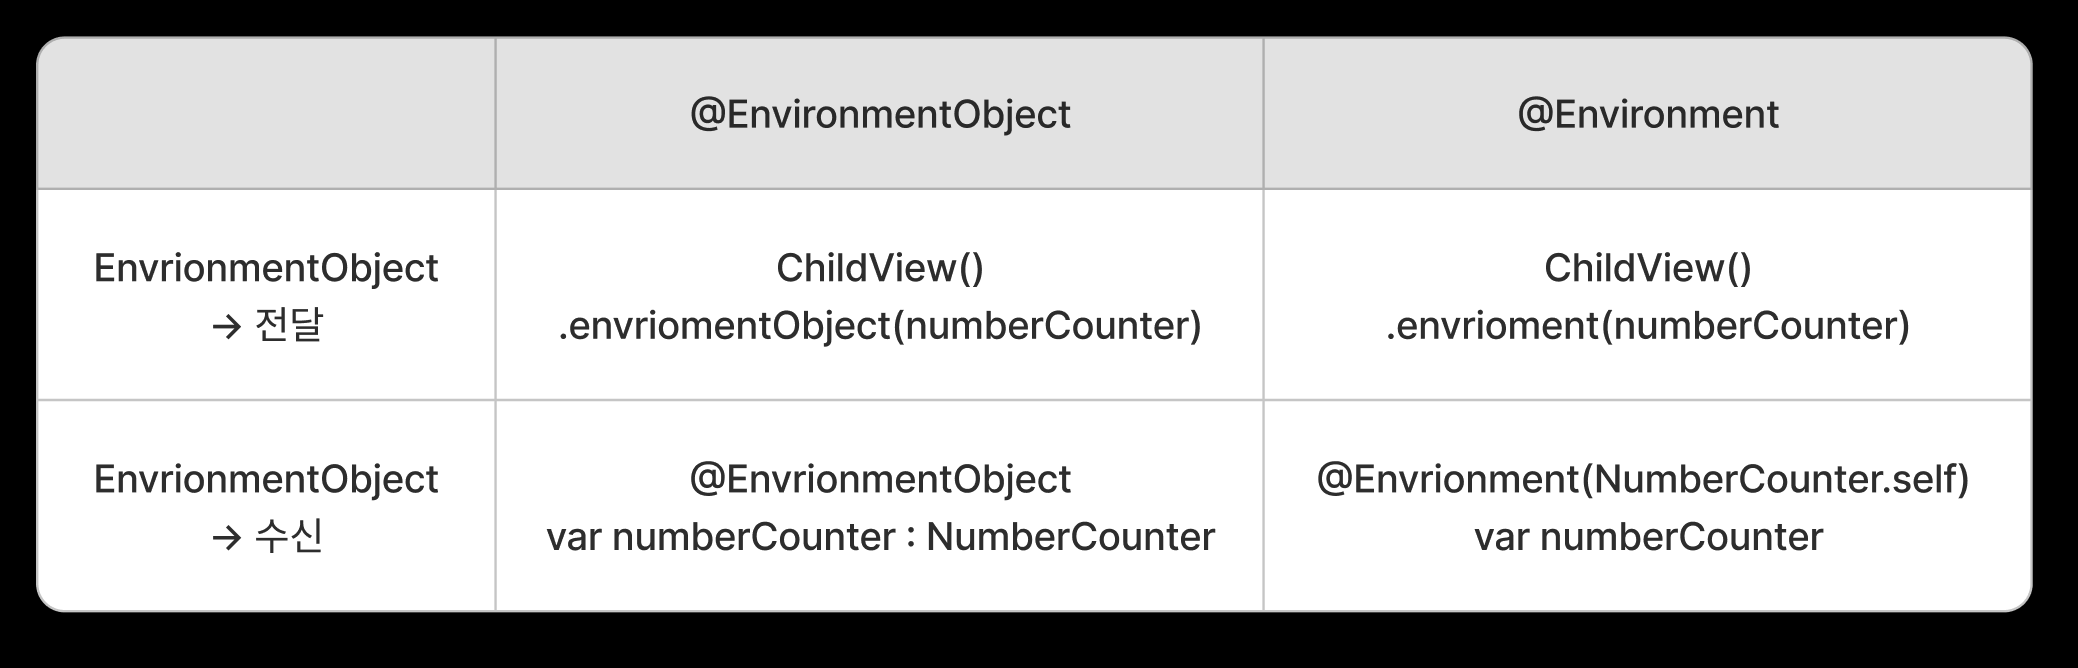Click var numberCounter text in last cell

pyautogui.click(x=1648, y=537)
